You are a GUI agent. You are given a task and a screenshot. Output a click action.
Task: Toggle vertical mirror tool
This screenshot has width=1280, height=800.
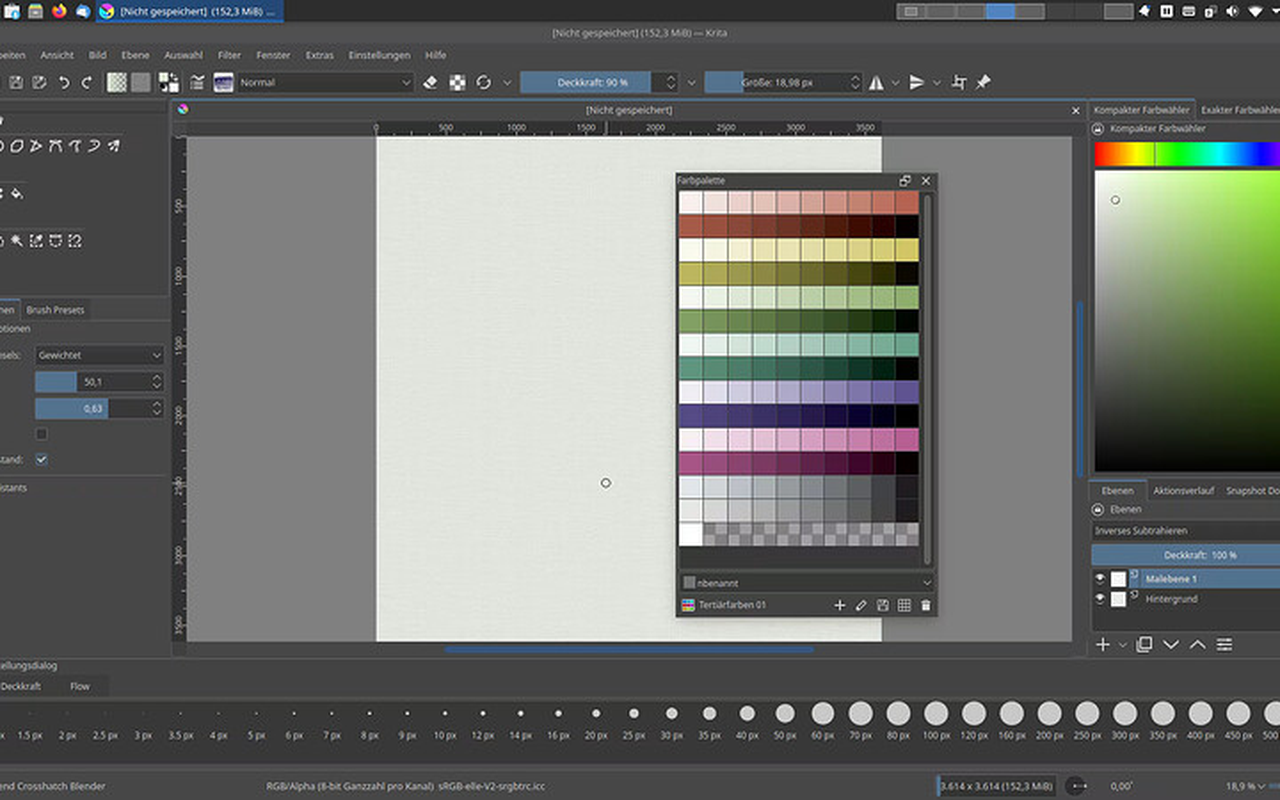point(917,83)
